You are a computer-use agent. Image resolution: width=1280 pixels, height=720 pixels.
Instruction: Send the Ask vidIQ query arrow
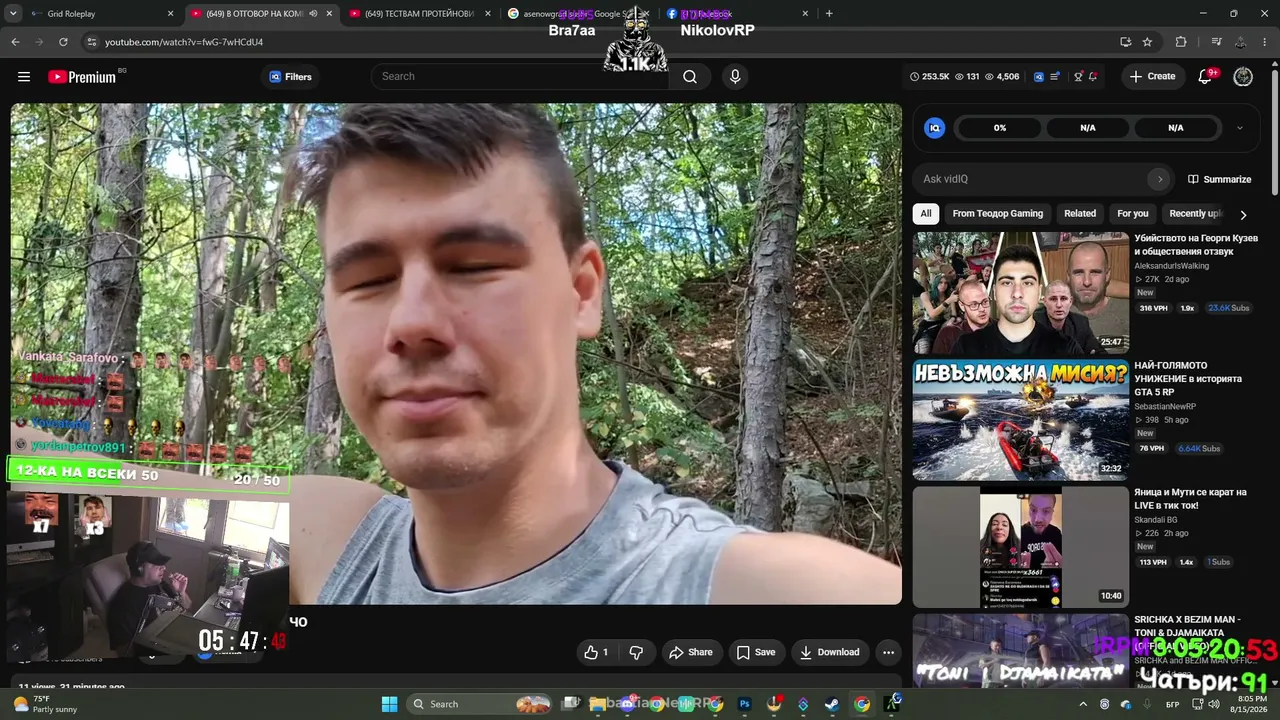1160,179
